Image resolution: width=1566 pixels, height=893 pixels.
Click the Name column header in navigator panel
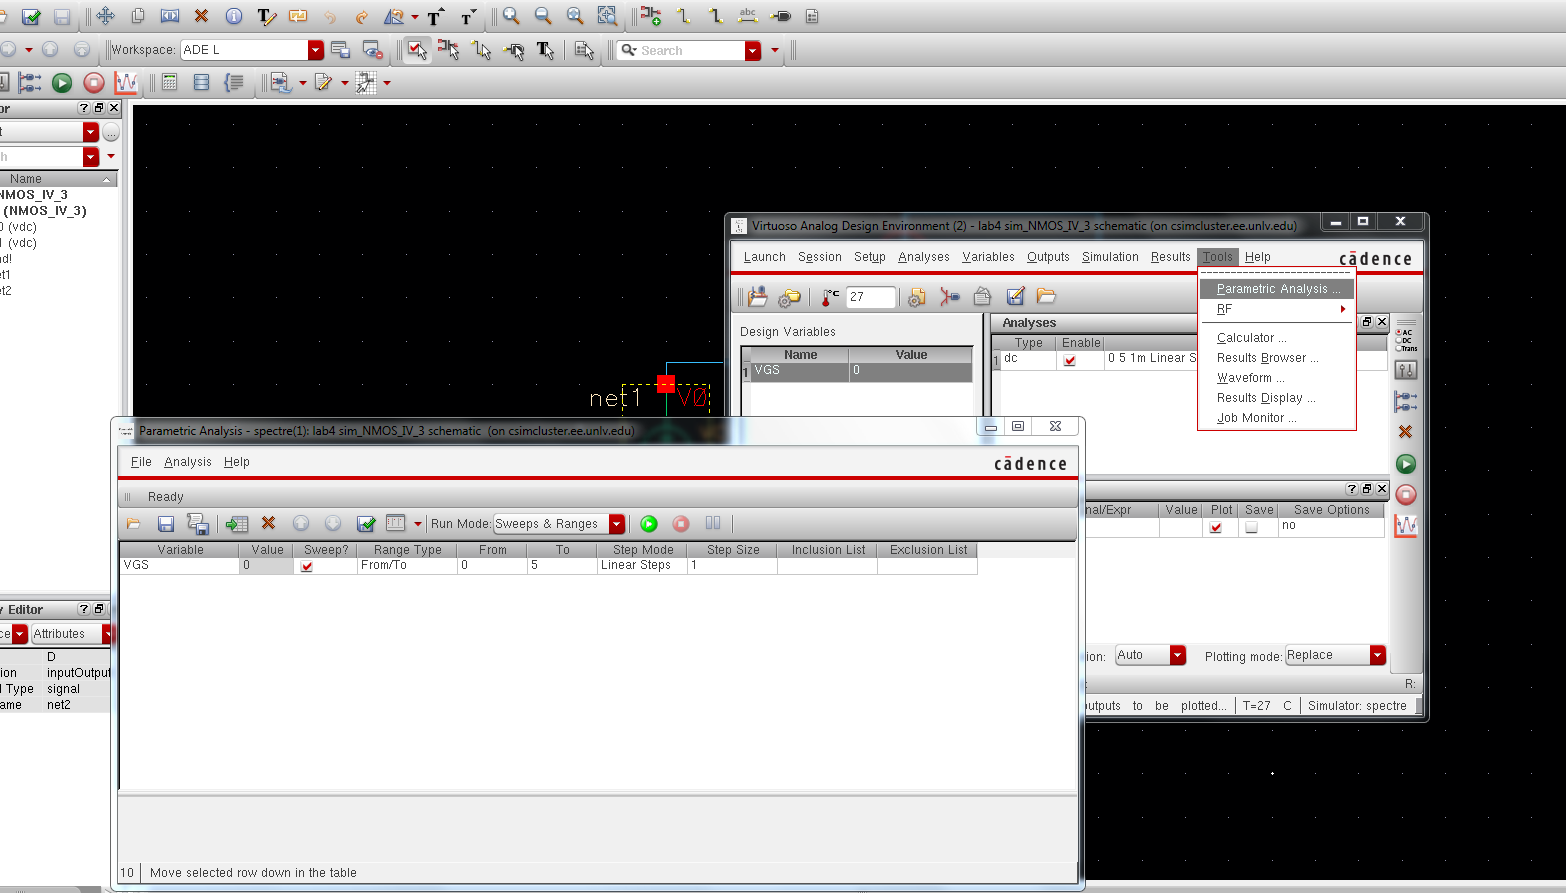[x=57, y=179]
